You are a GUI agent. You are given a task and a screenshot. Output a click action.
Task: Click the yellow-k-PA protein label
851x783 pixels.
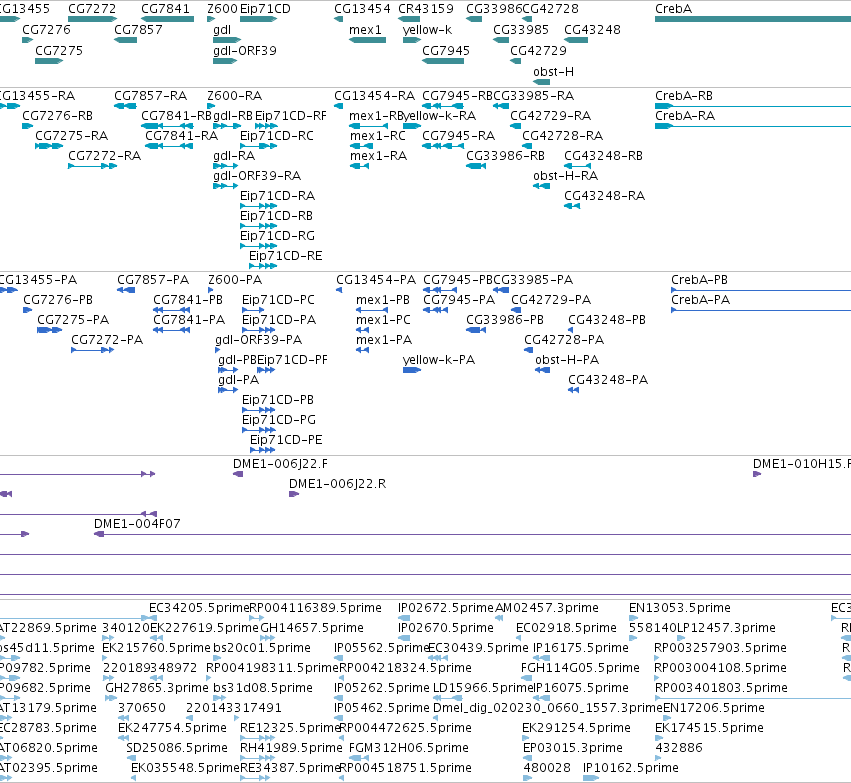coord(439,360)
